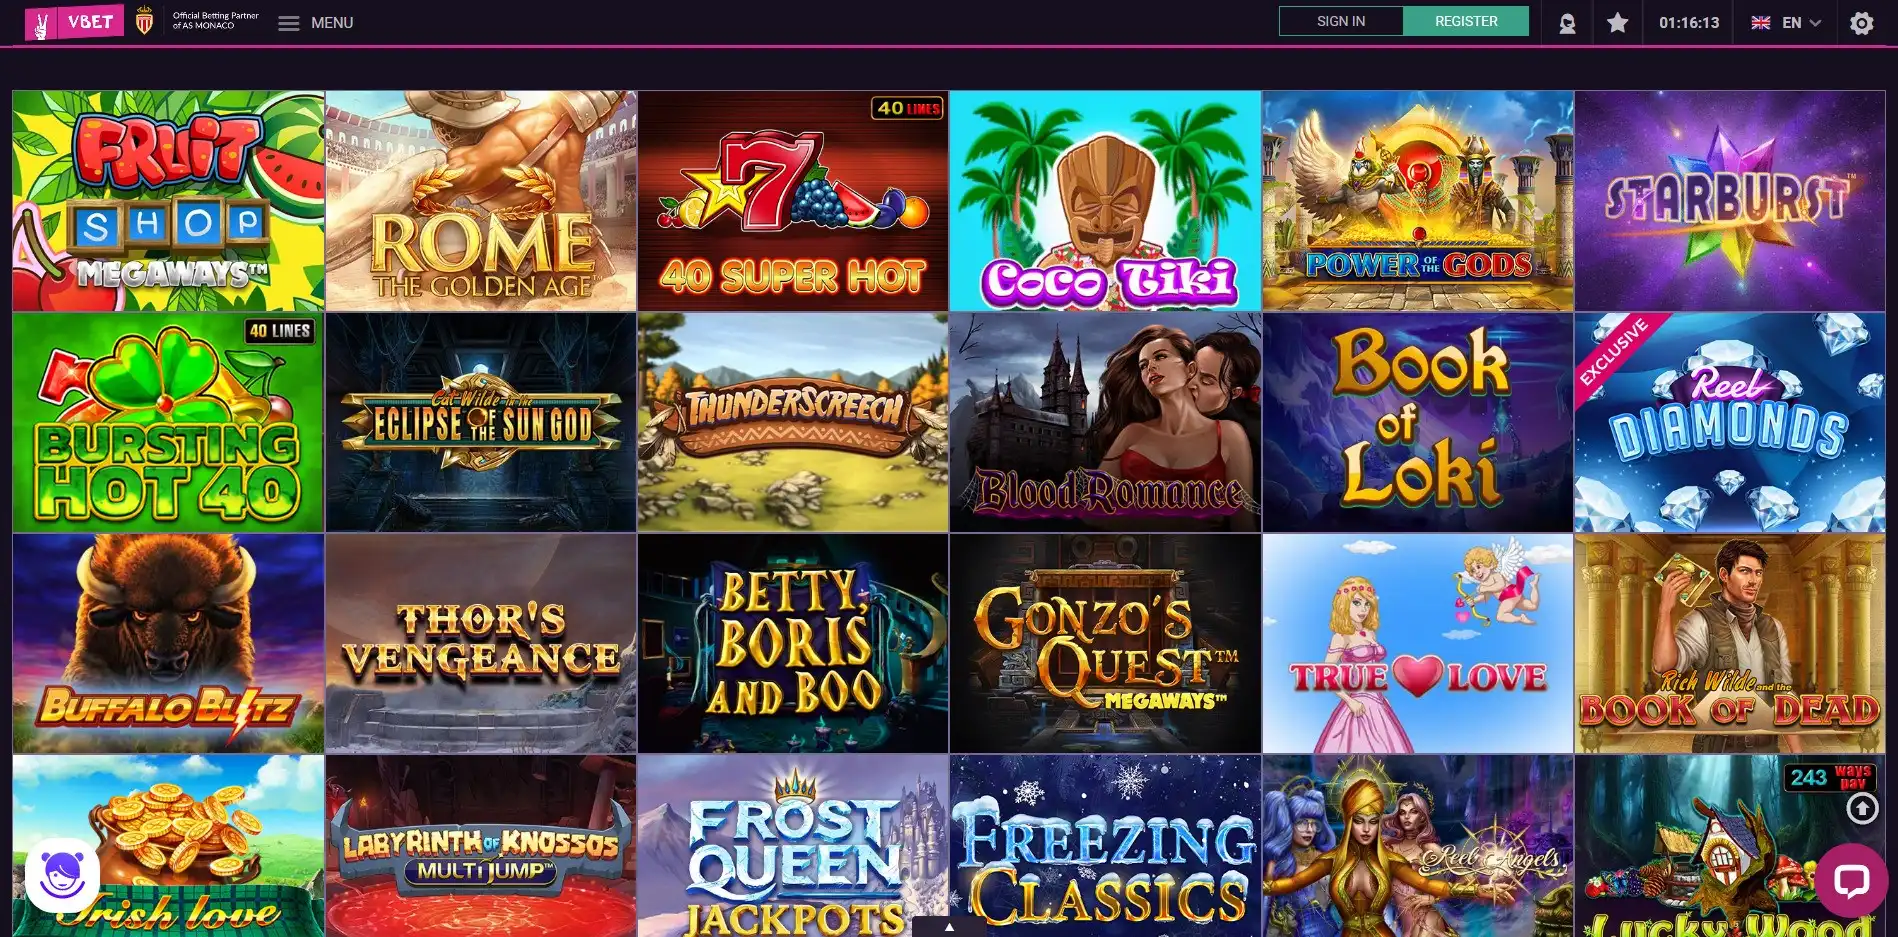1898x937 pixels.
Task: Open the Coco Tiki game tile
Action: point(1105,201)
